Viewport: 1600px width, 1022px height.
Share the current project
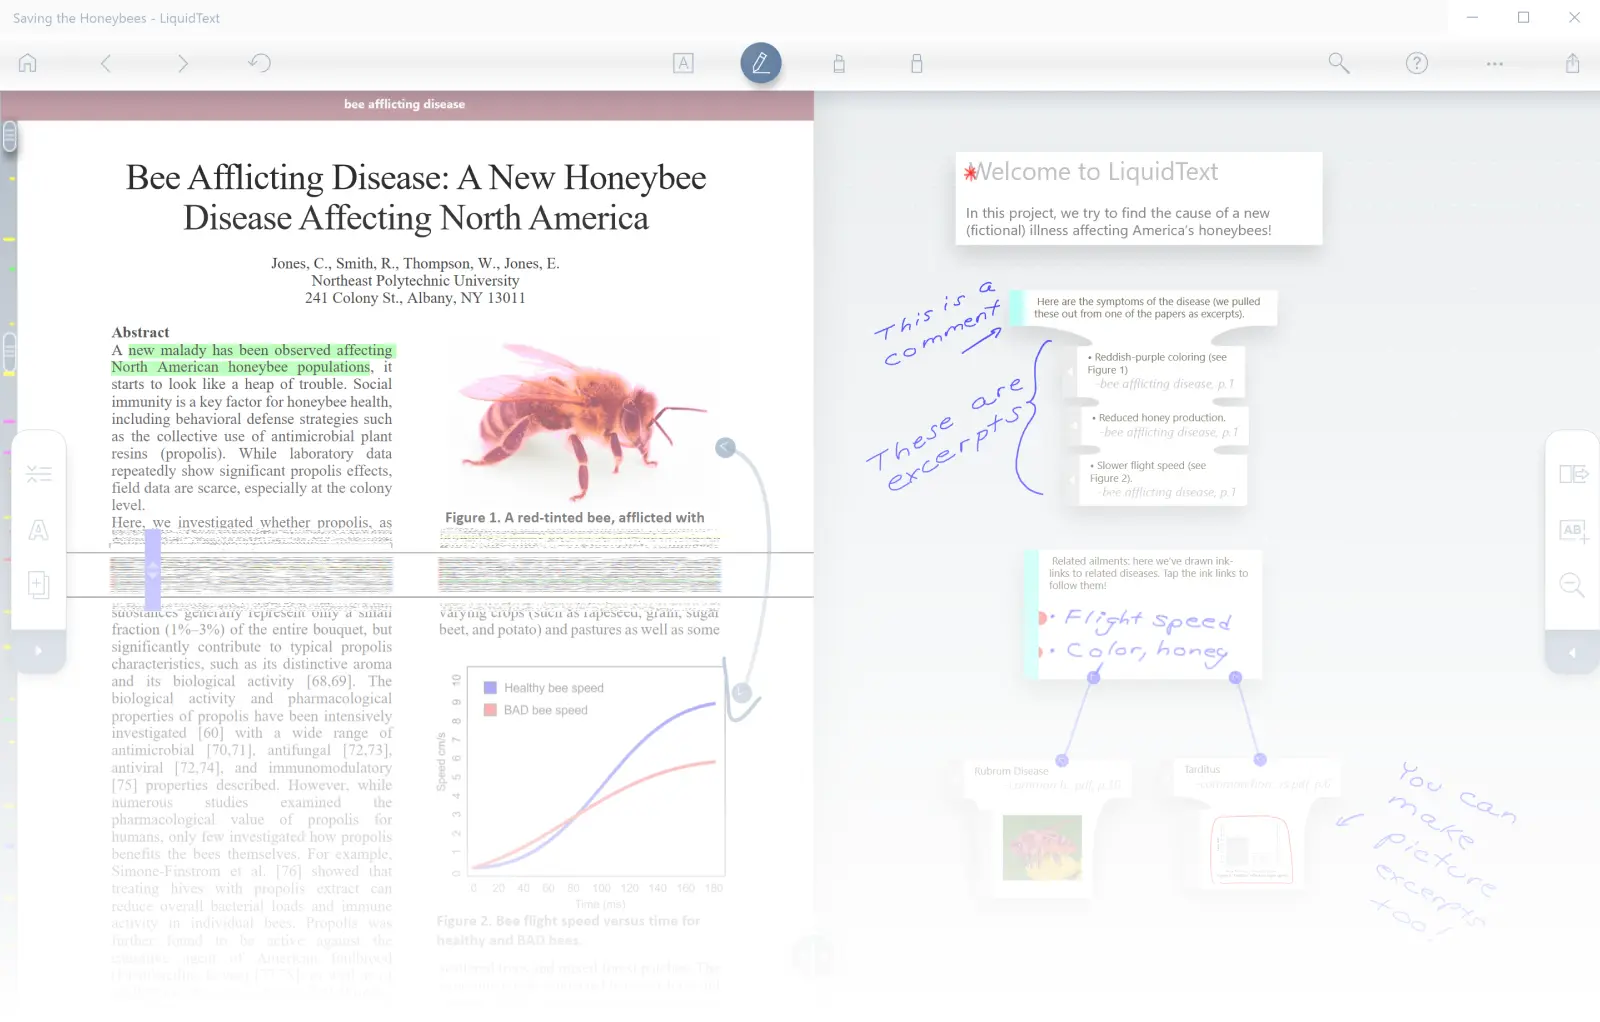point(1572,63)
